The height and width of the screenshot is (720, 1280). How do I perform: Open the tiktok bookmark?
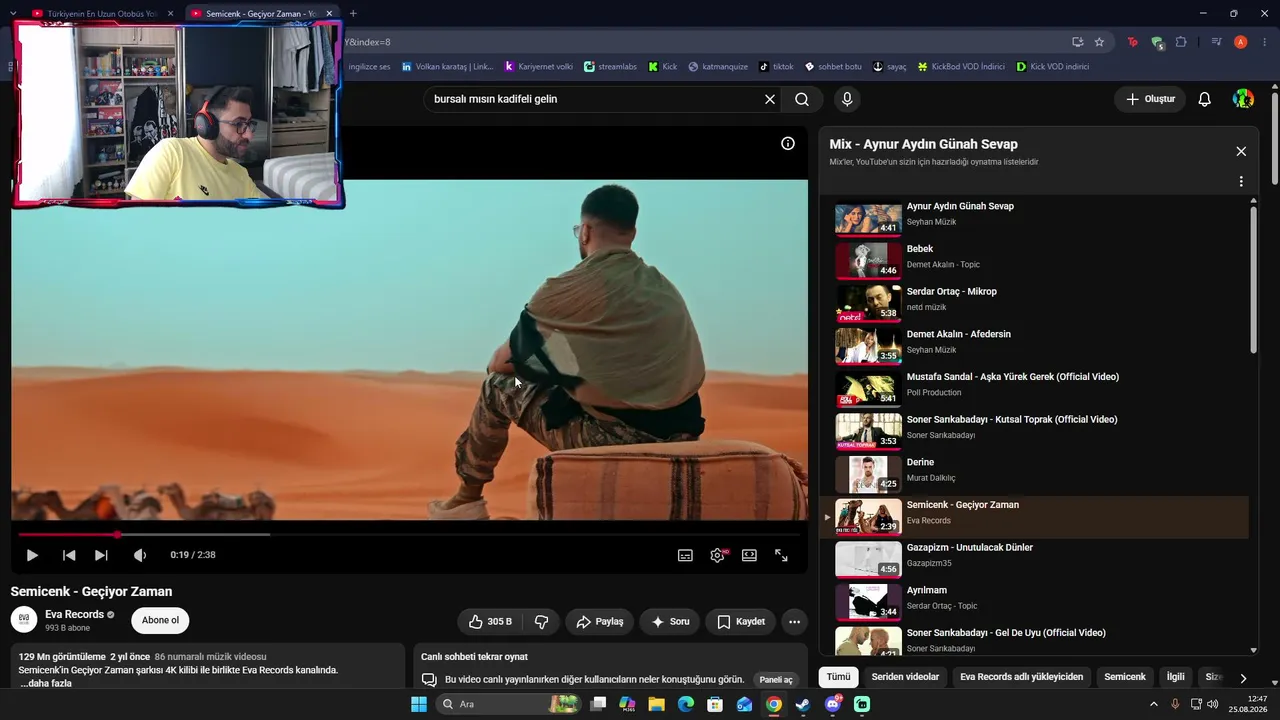tap(776, 67)
